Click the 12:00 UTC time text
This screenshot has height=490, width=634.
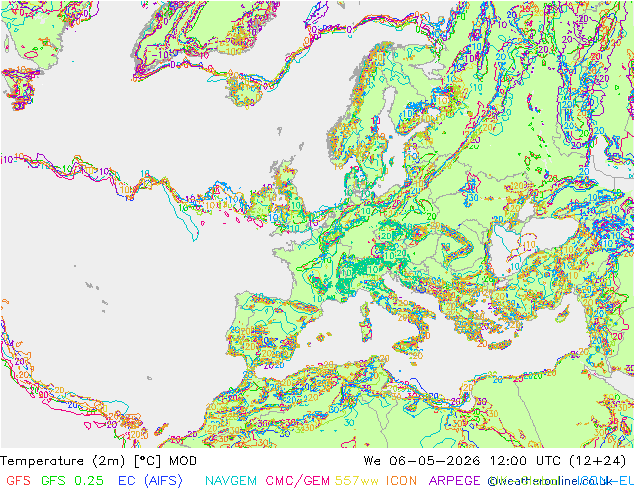click(525, 460)
